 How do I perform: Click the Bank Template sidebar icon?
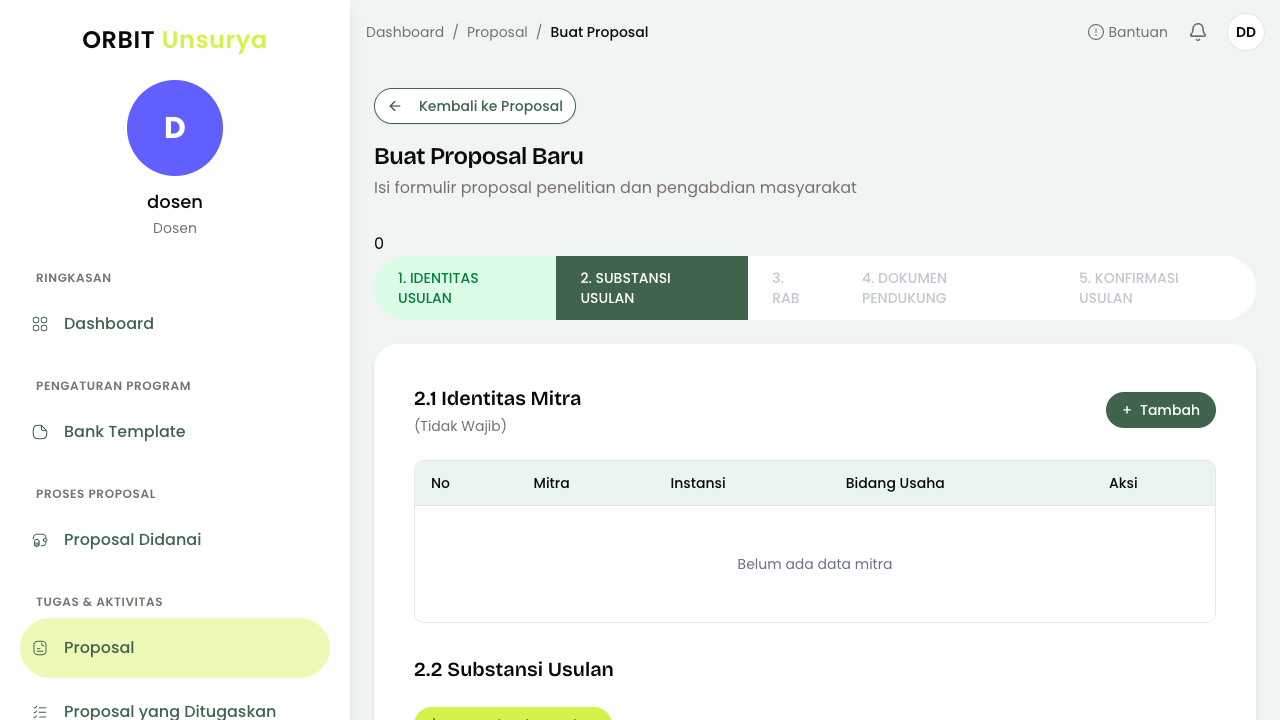click(x=40, y=432)
